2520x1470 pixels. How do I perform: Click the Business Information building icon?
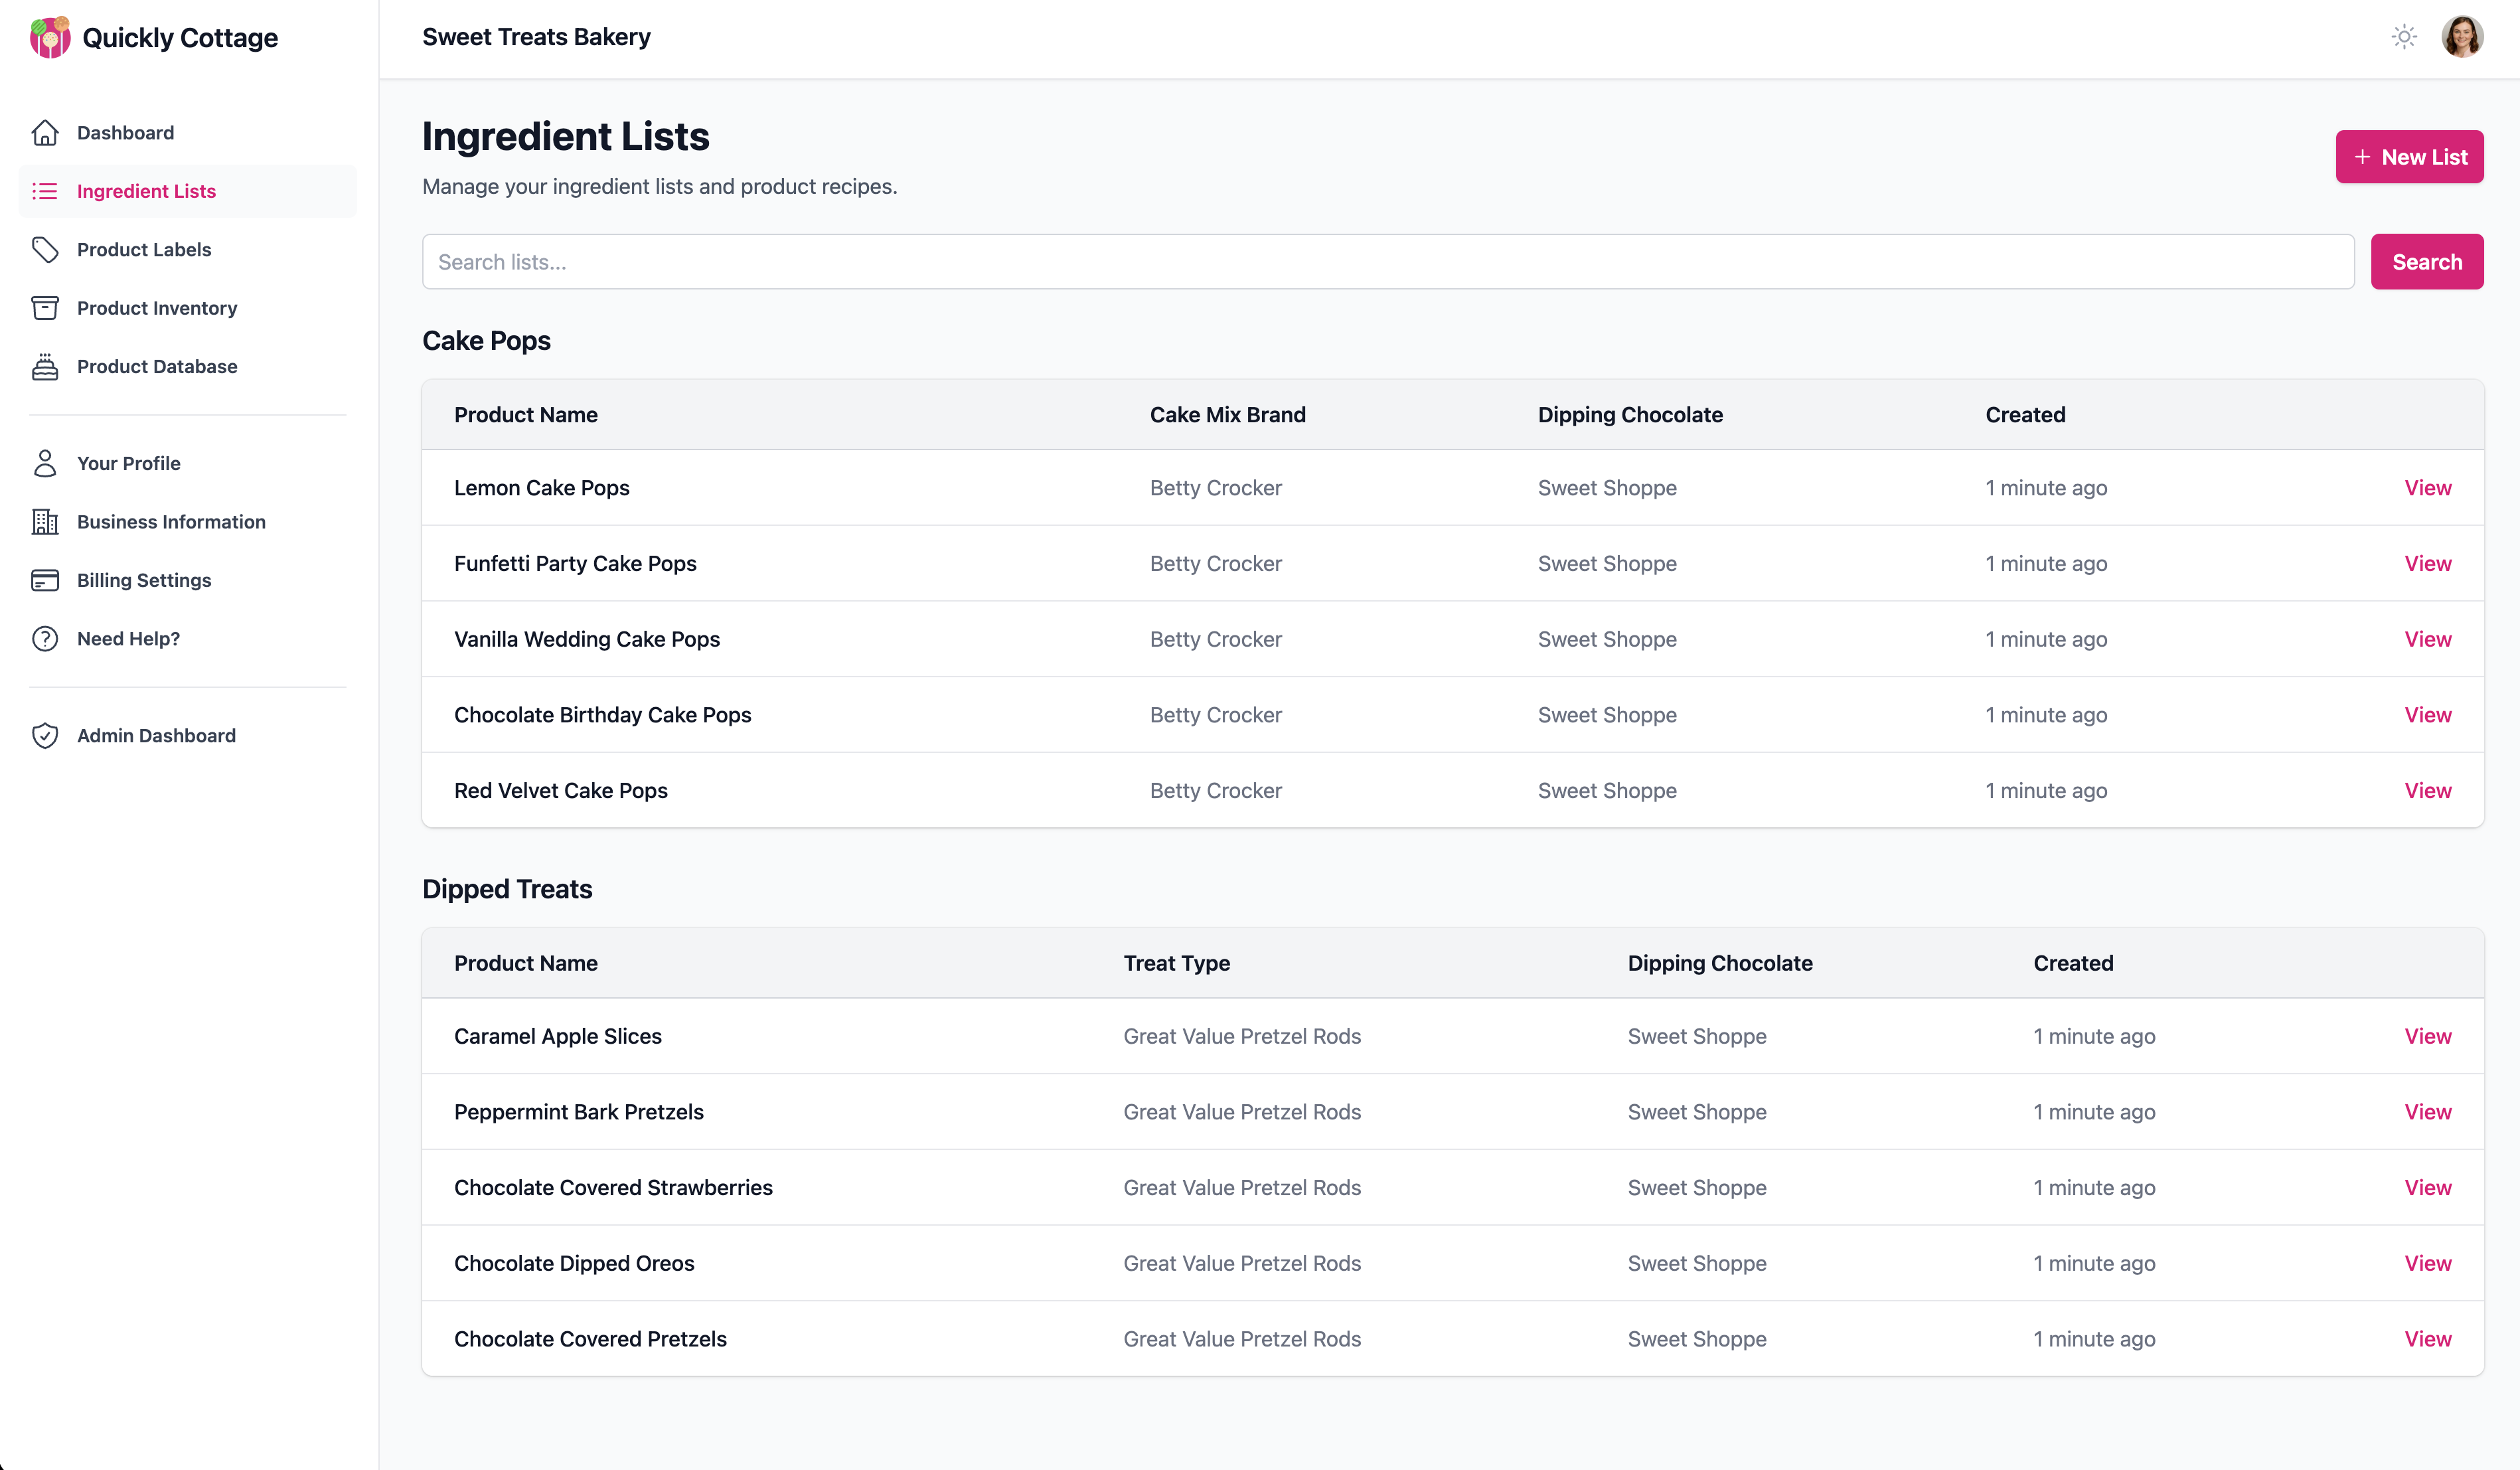(x=46, y=521)
